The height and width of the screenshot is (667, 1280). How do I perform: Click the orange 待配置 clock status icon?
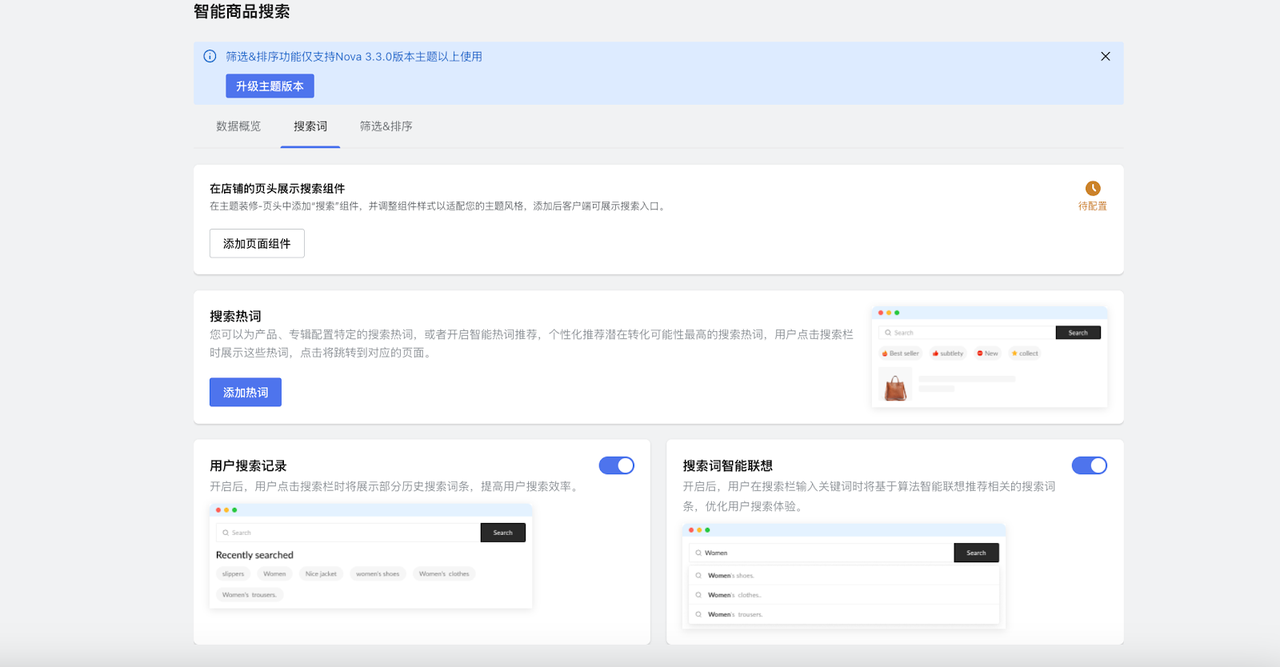(x=1092, y=188)
